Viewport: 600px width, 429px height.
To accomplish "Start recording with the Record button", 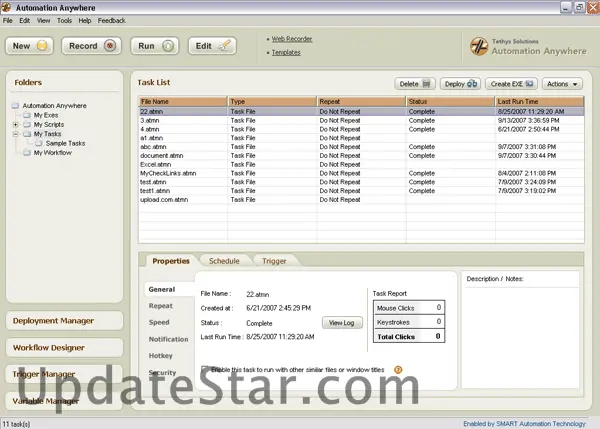I will pyautogui.click(x=91, y=46).
